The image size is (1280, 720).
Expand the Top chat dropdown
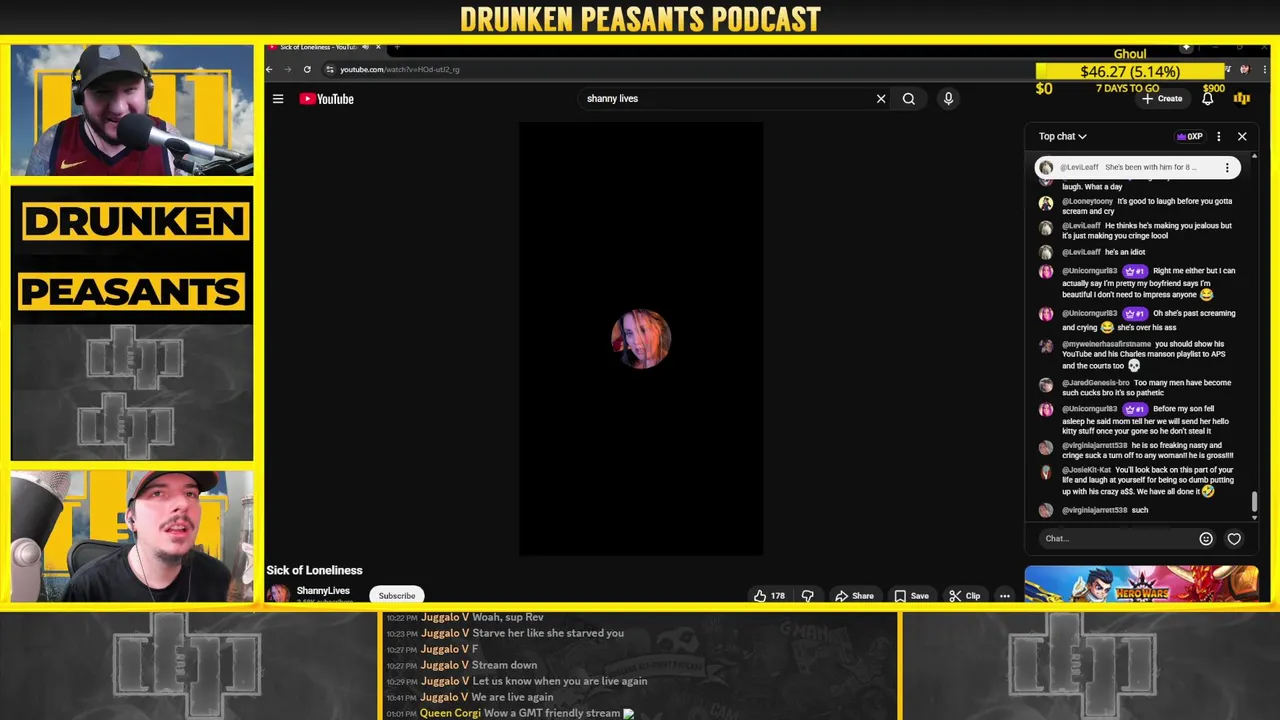pyautogui.click(x=1062, y=136)
